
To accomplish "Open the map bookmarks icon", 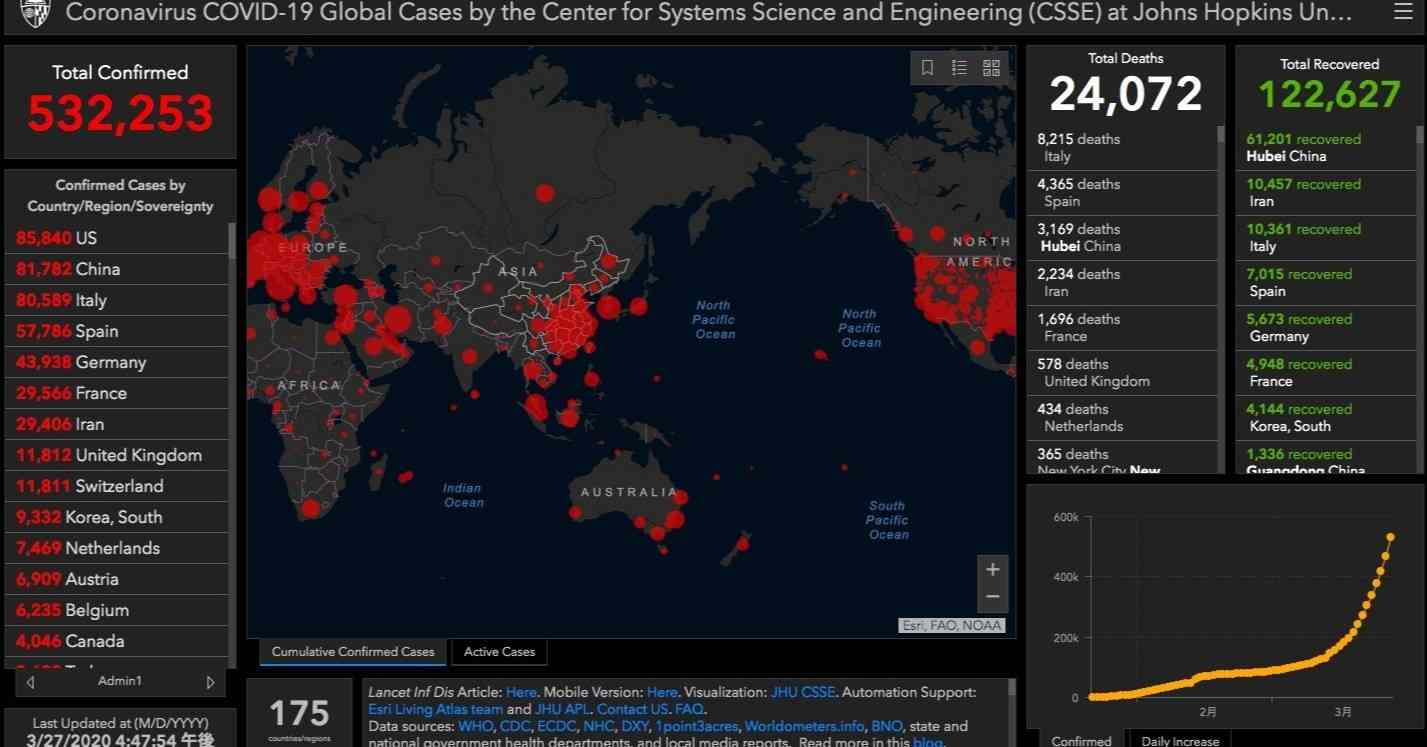I will (x=927, y=68).
